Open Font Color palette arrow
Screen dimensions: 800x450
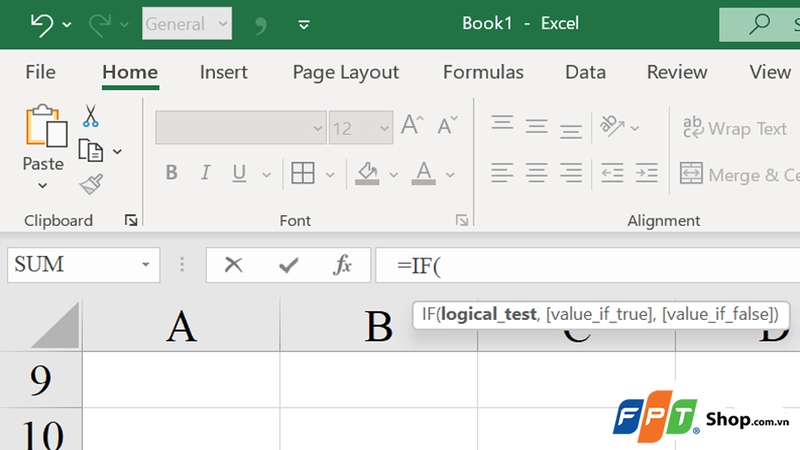[450, 175]
